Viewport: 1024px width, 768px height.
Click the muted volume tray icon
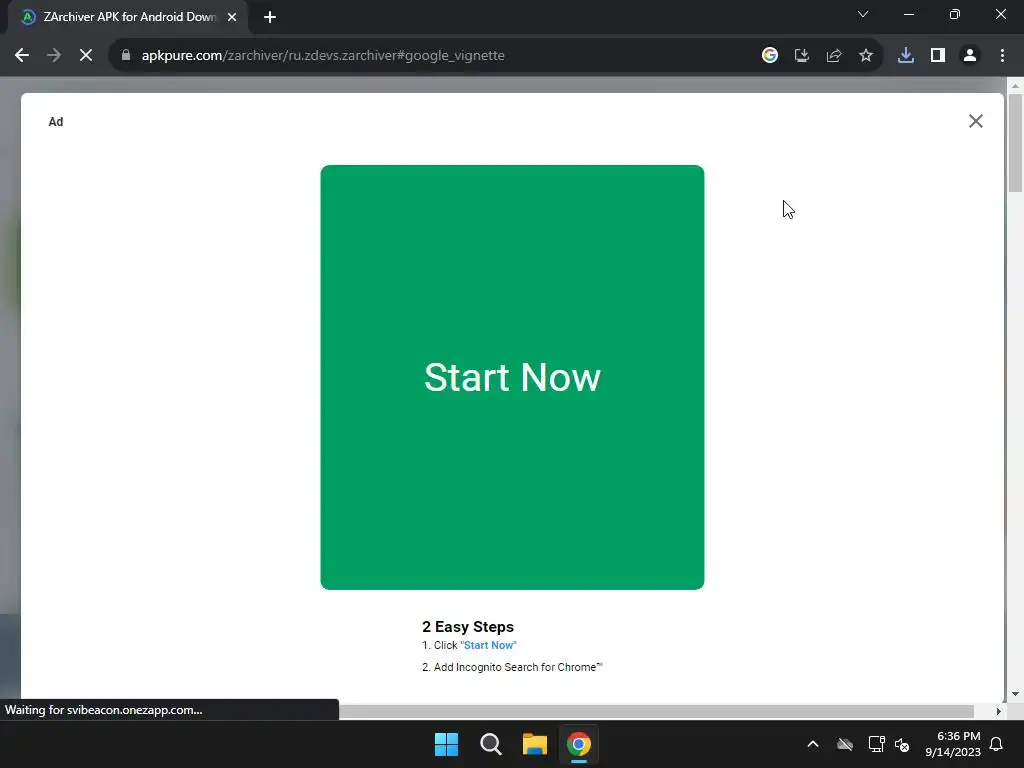902,744
